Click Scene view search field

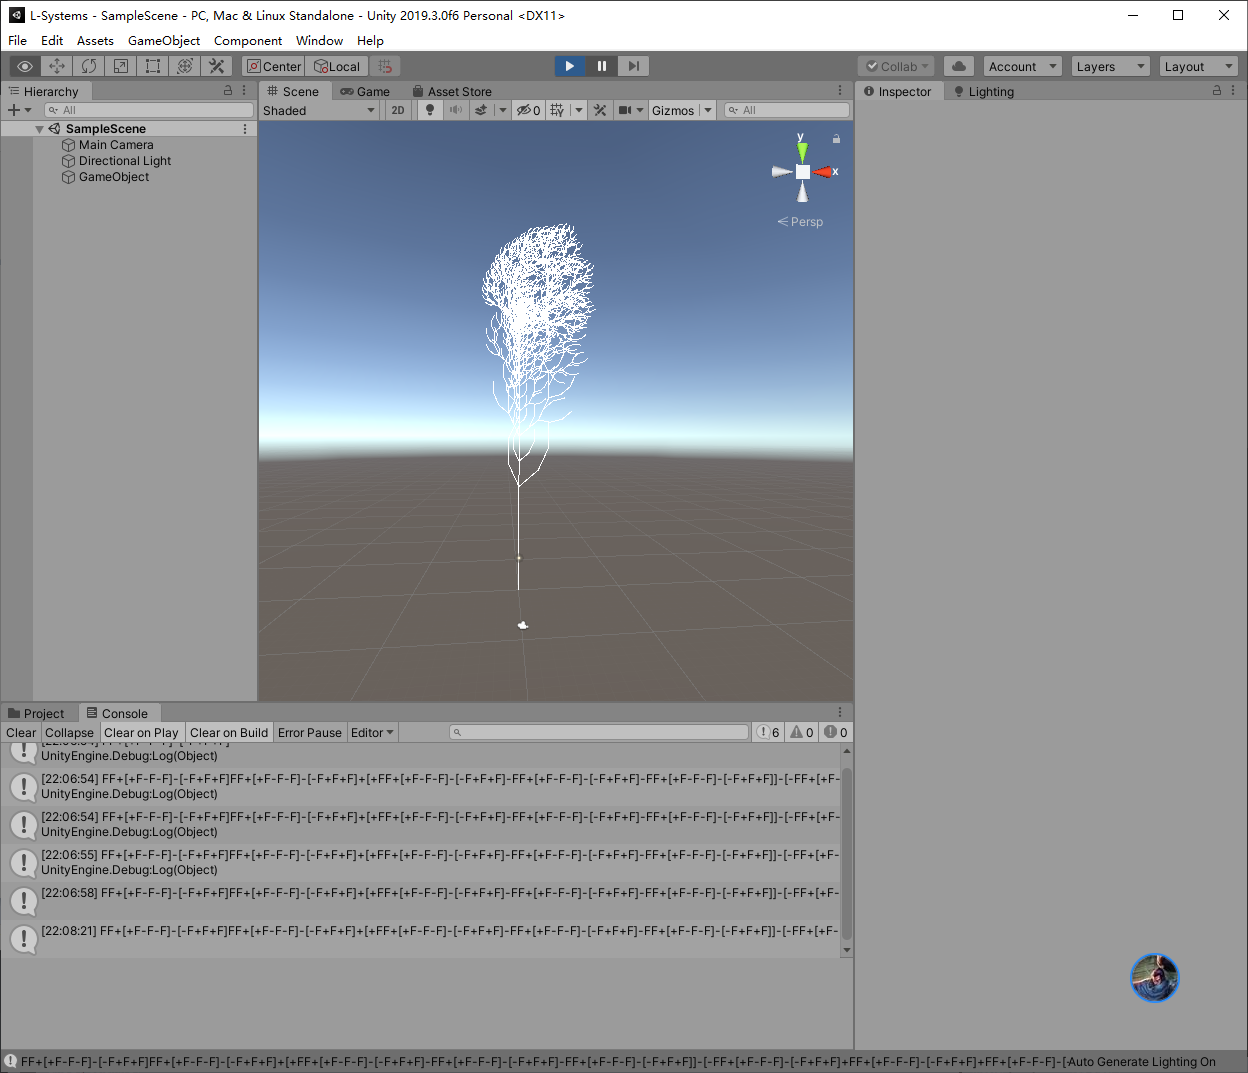pos(786,110)
